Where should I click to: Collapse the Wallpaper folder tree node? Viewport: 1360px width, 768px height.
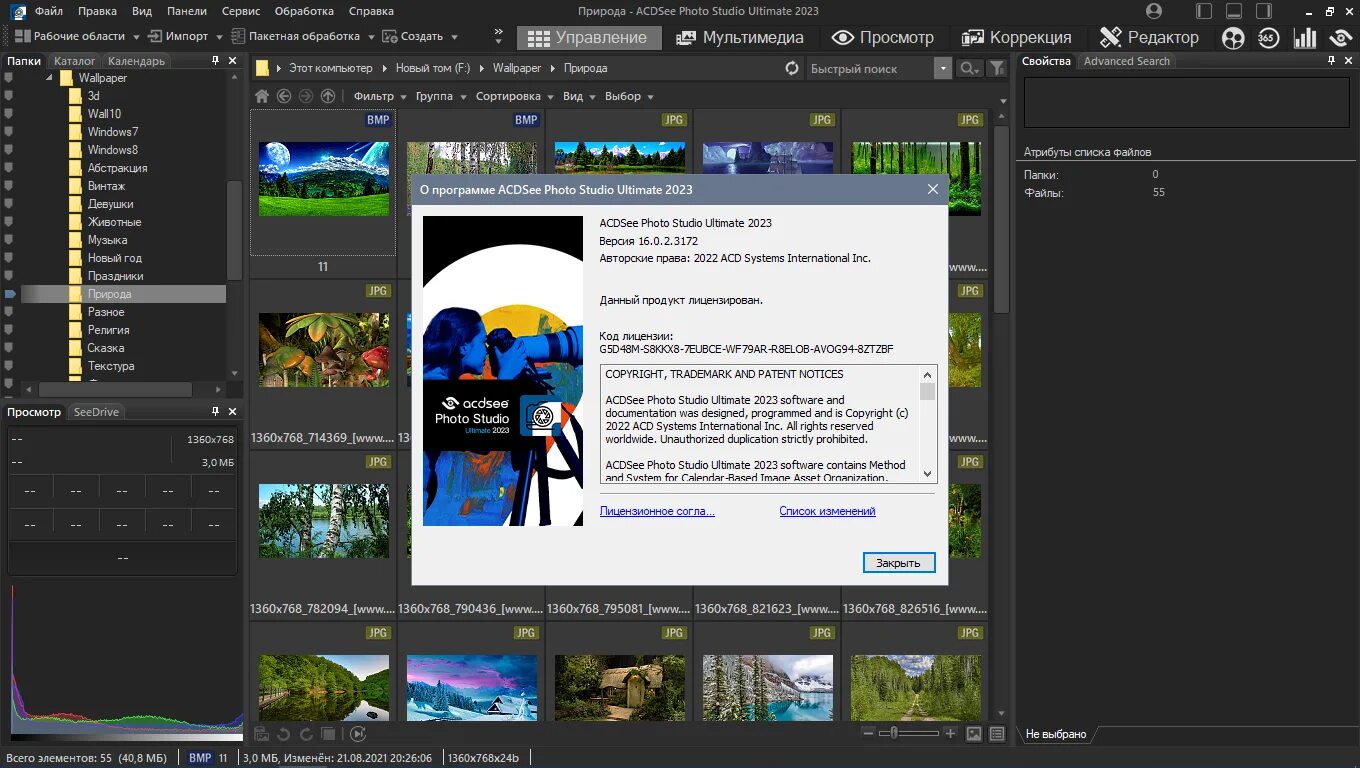click(x=48, y=78)
